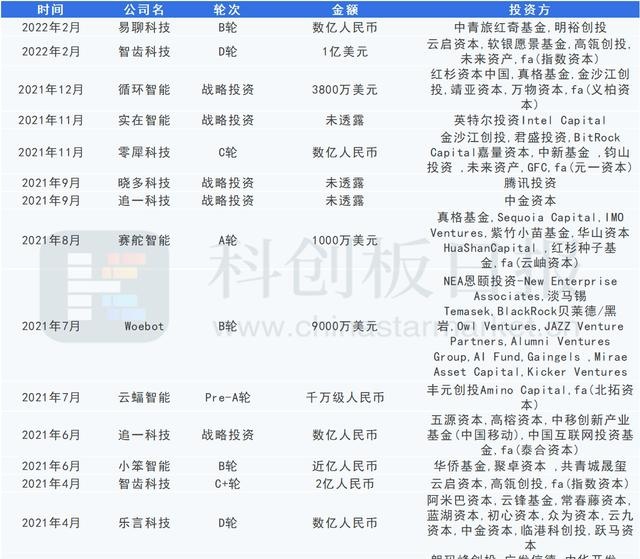Image resolution: width=640 pixels, height=559 pixels.
Task: Click the 2021年11月 date beside 实在智能
Action: [51, 120]
